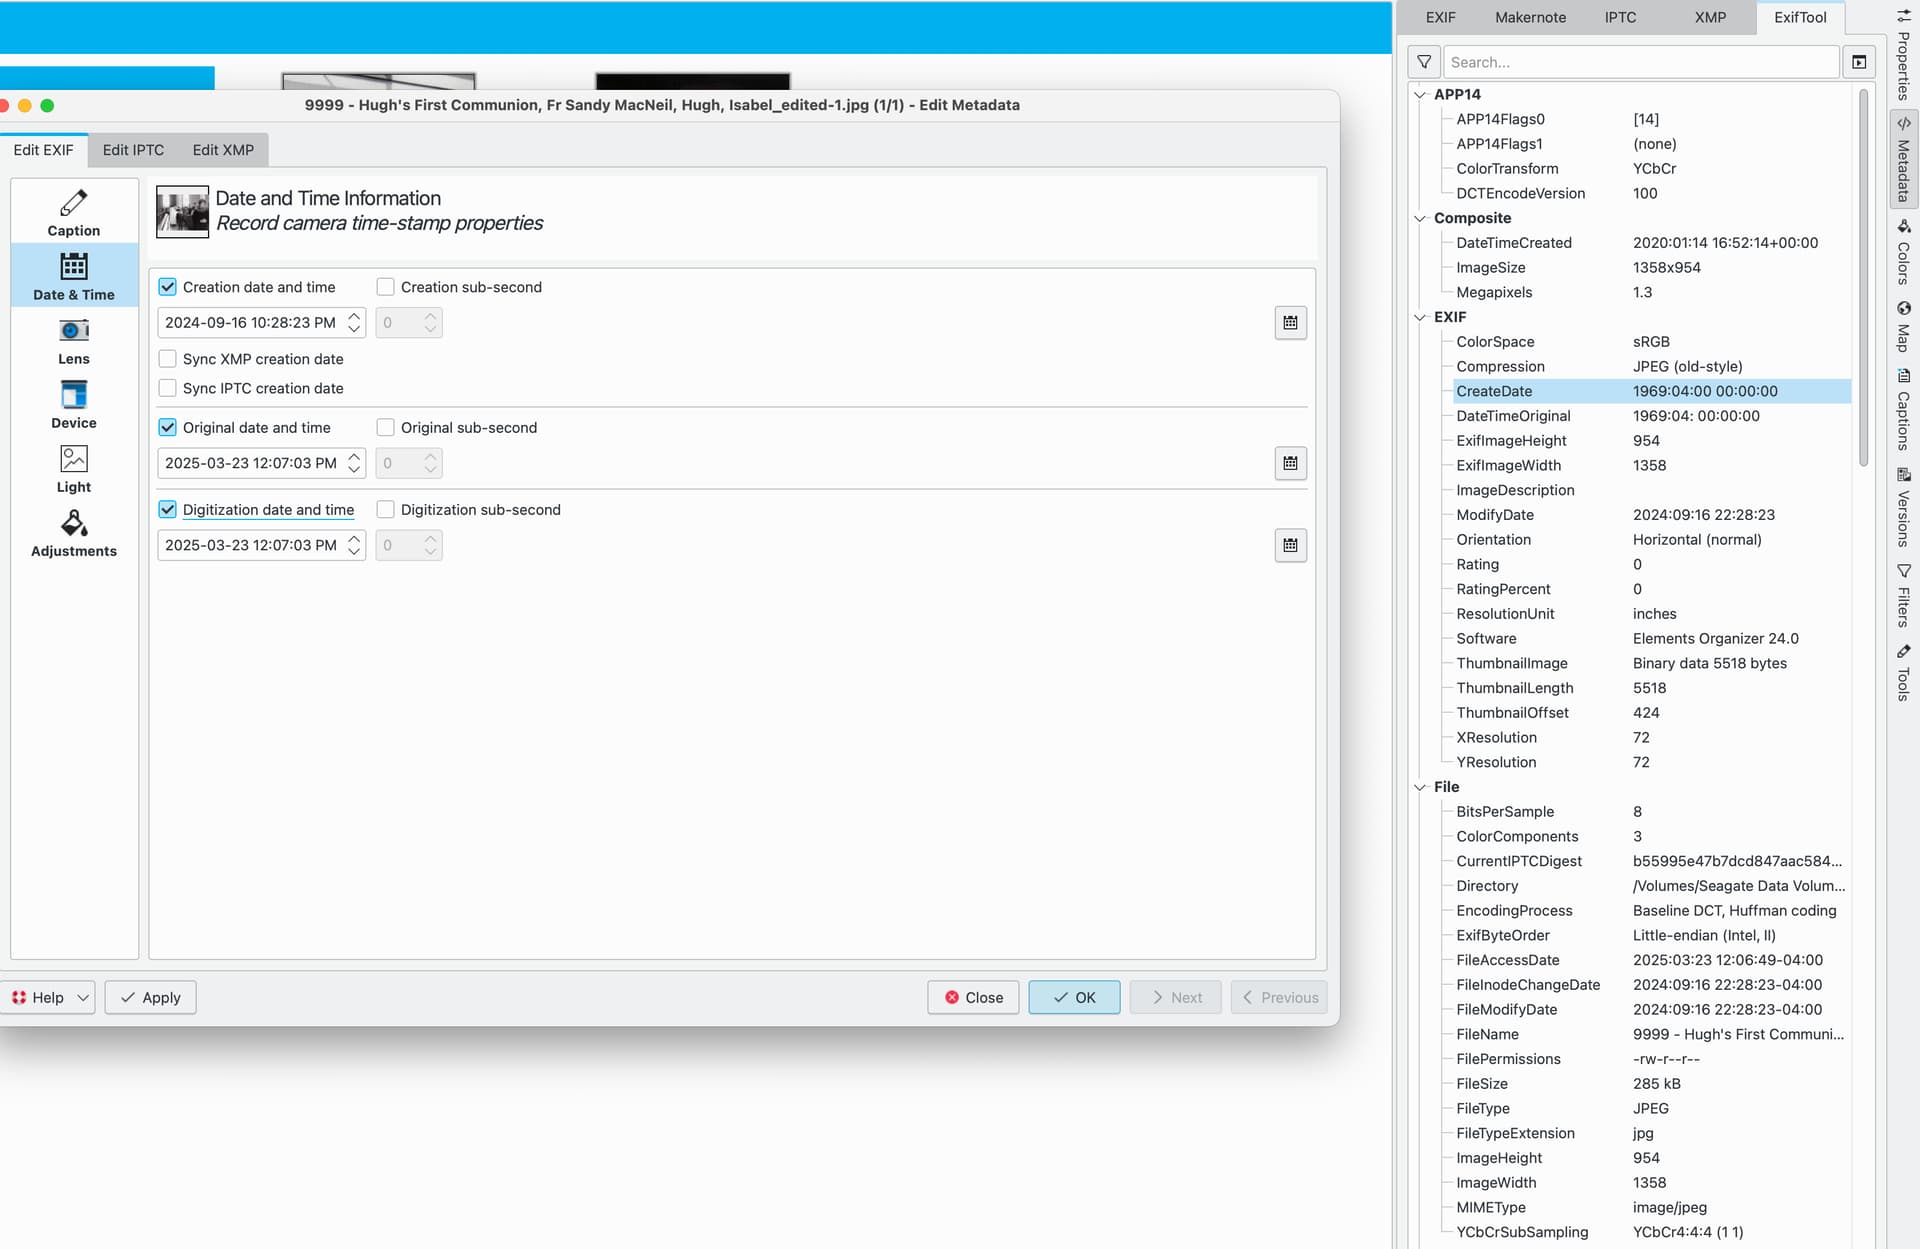Open the Help button dropdown arrow
The height and width of the screenshot is (1249, 1920).
(x=83, y=997)
